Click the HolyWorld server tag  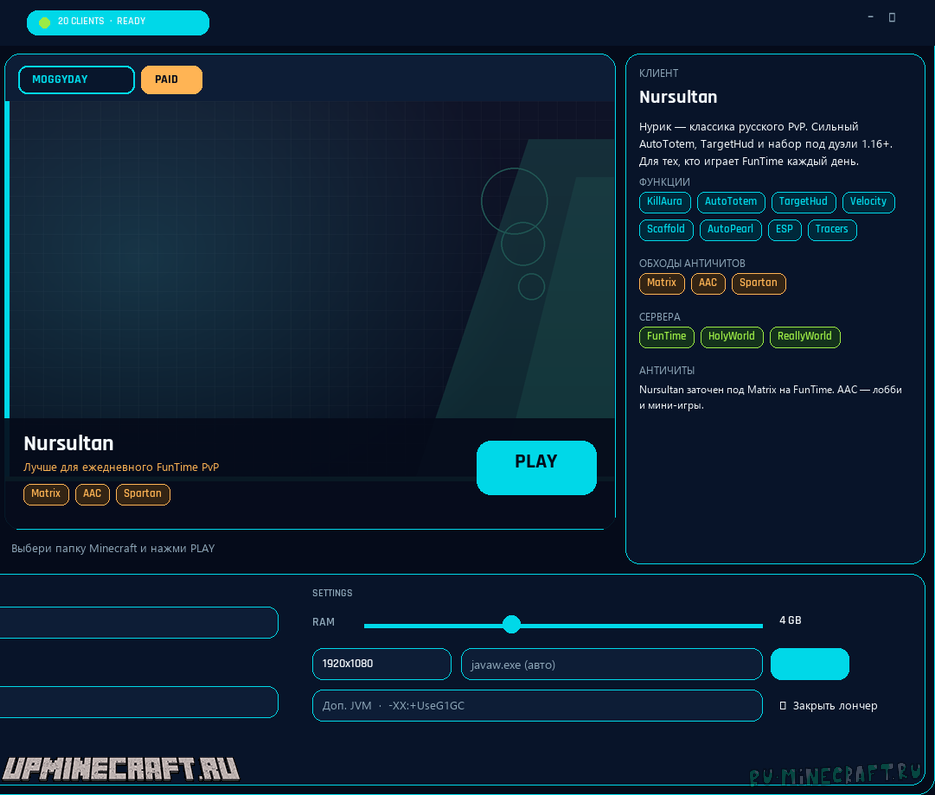tap(732, 337)
